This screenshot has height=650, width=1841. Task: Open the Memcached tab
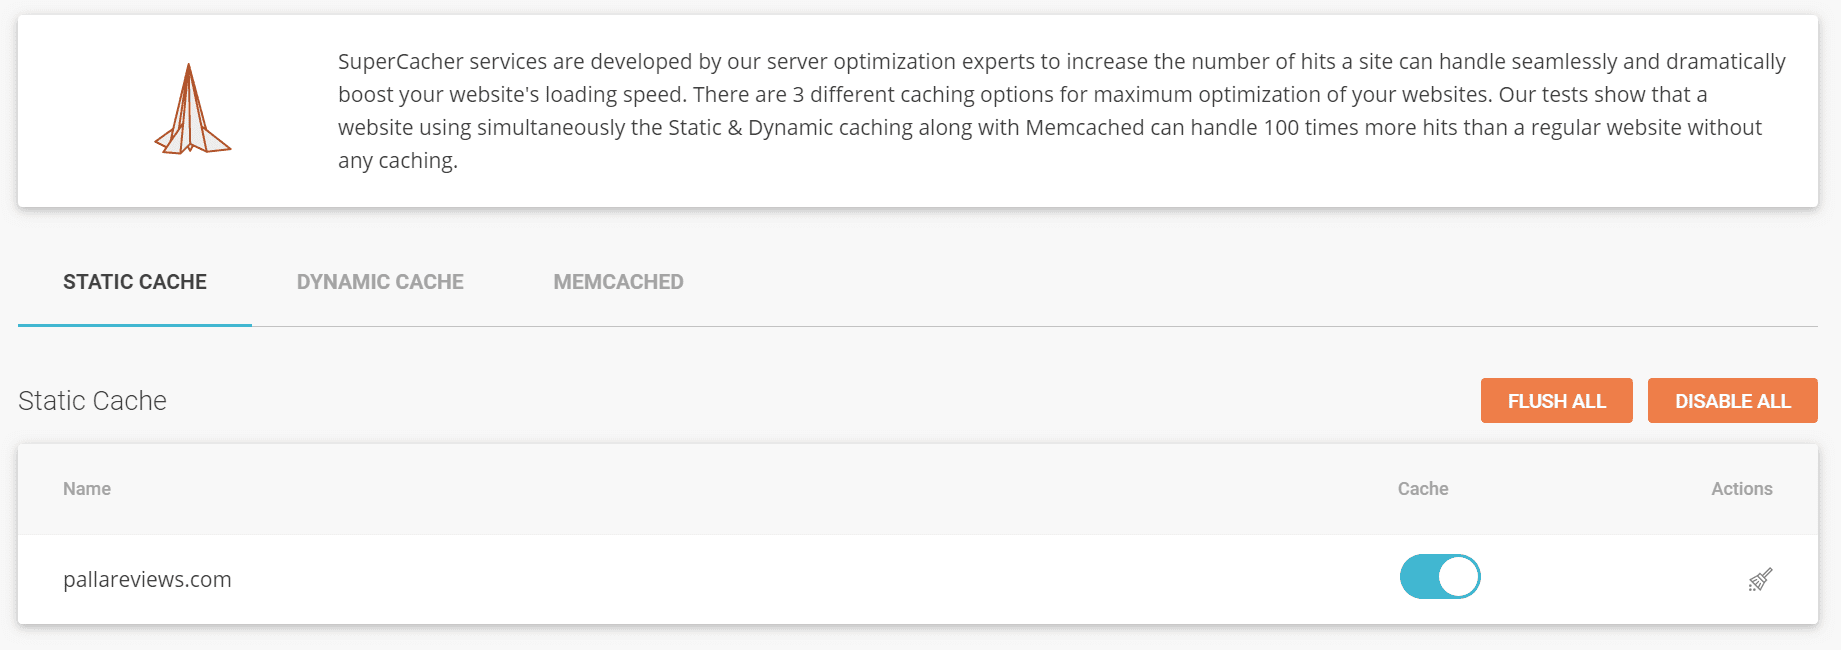click(x=618, y=282)
